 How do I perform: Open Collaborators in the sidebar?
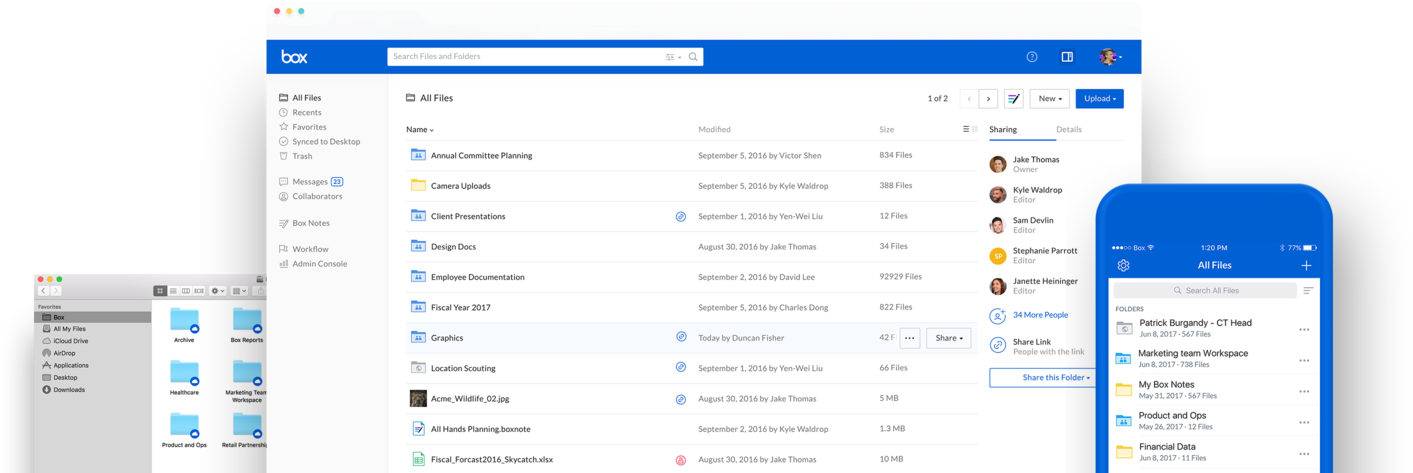click(x=310, y=196)
